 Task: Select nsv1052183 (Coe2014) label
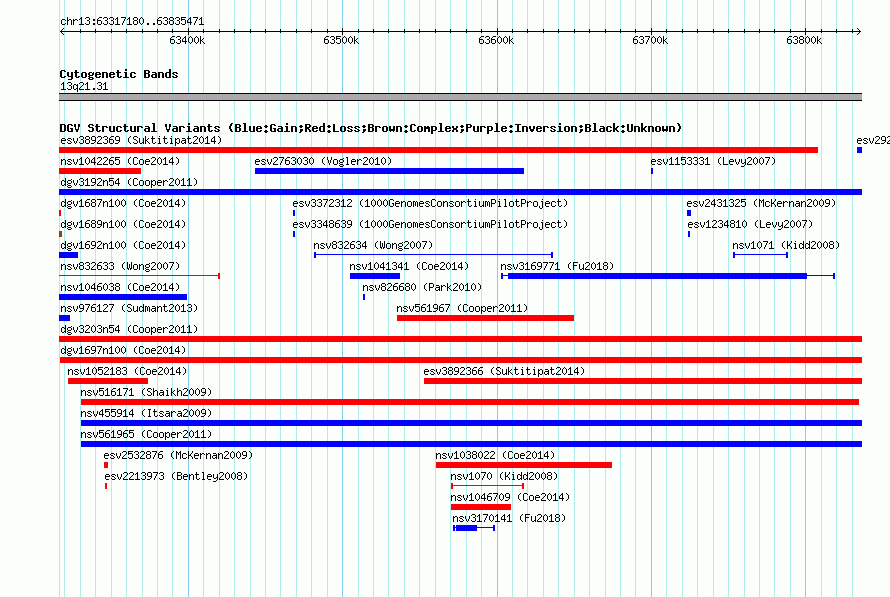[127, 371]
